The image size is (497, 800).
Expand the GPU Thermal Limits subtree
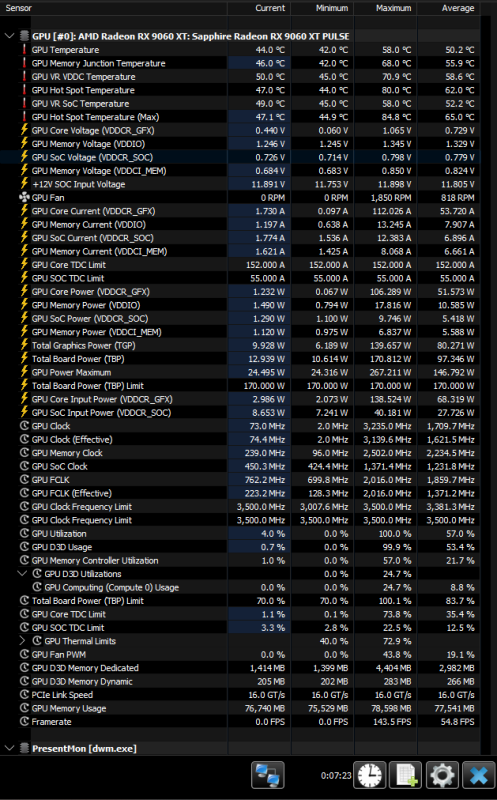[22, 641]
